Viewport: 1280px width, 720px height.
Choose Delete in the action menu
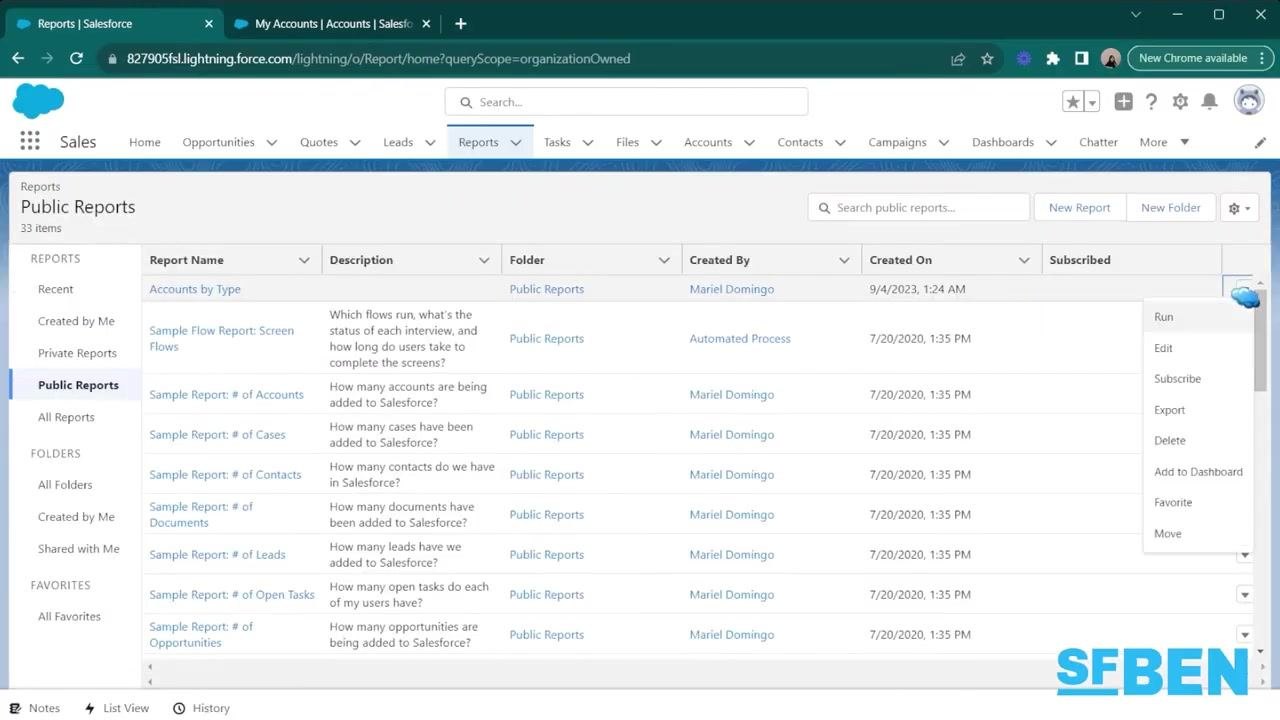[x=1198, y=441]
